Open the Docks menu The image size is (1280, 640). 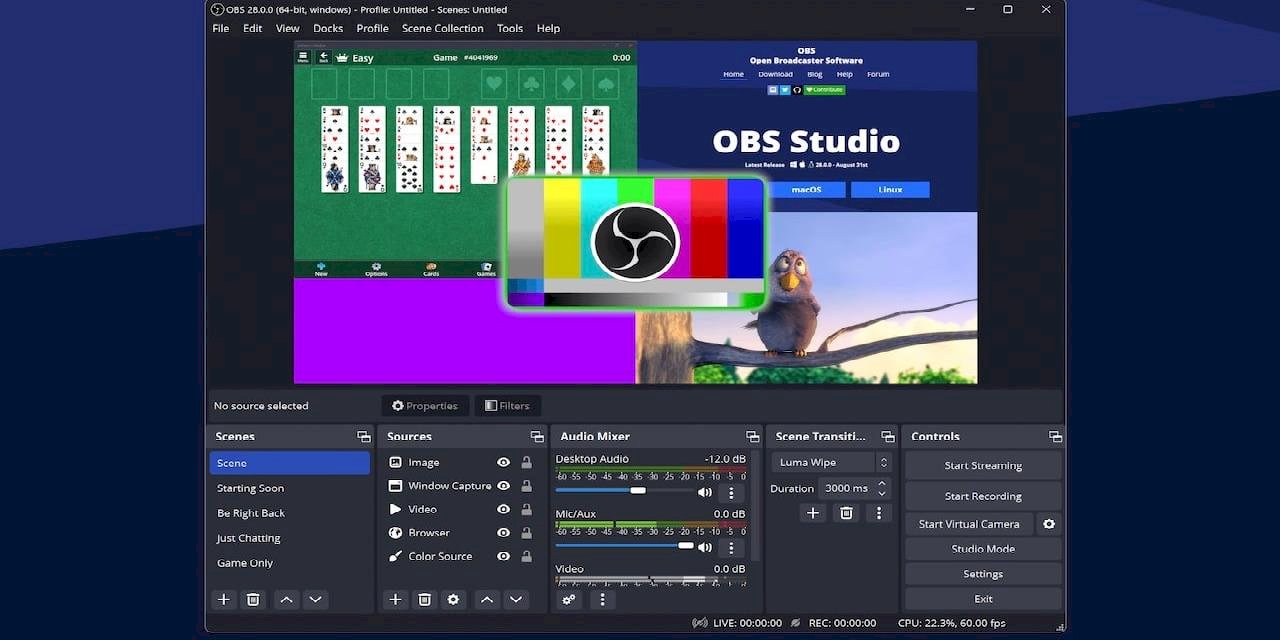328,28
